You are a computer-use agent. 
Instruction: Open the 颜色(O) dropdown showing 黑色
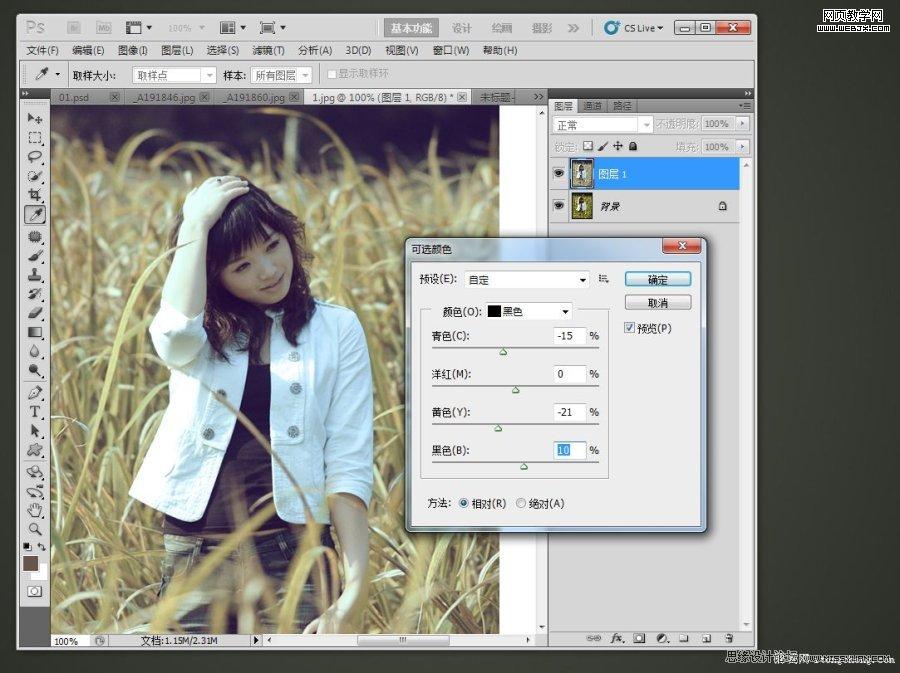click(x=529, y=311)
